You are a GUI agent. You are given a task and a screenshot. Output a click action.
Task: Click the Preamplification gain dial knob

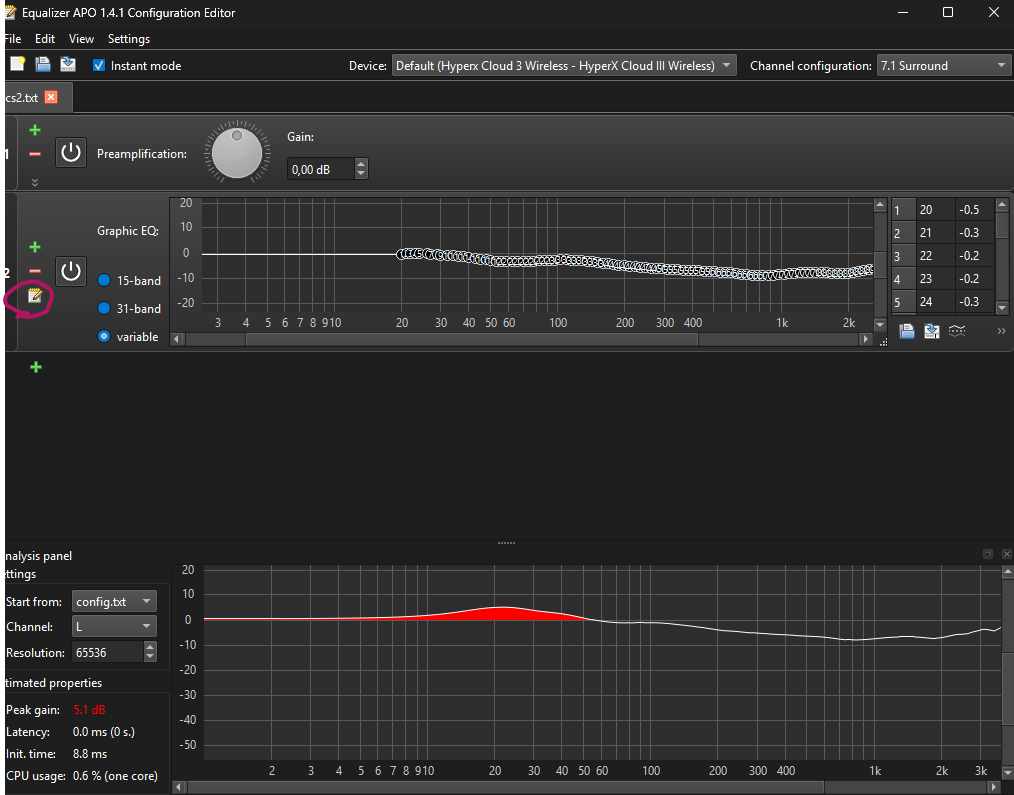click(x=237, y=153)
